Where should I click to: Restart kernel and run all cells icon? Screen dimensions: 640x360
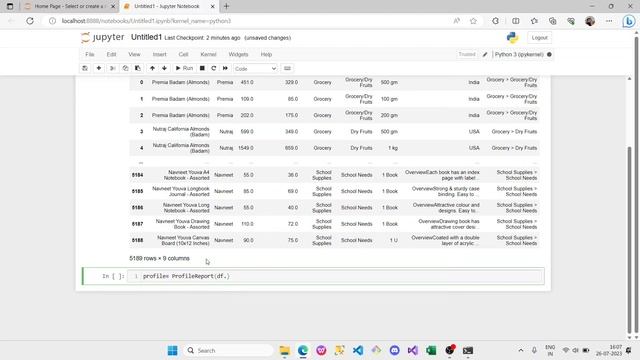225,69
